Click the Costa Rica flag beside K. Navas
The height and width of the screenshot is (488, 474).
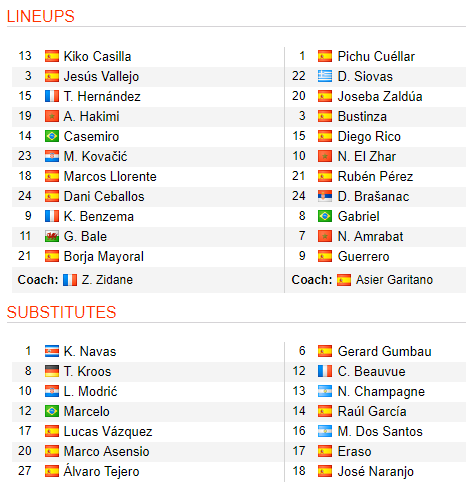(x=52, y=351)
